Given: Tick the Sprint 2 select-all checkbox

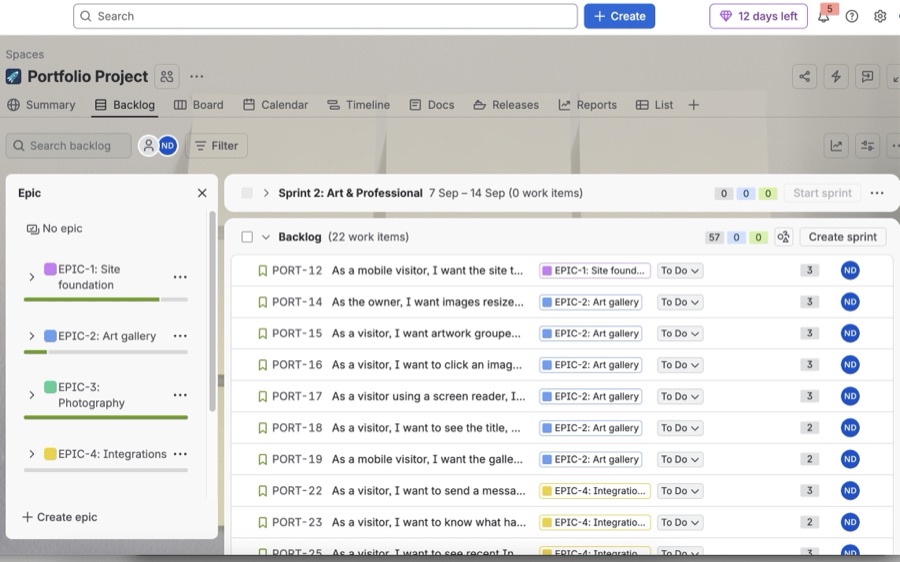Looking at the screenshot, I should tap(247, 193).
